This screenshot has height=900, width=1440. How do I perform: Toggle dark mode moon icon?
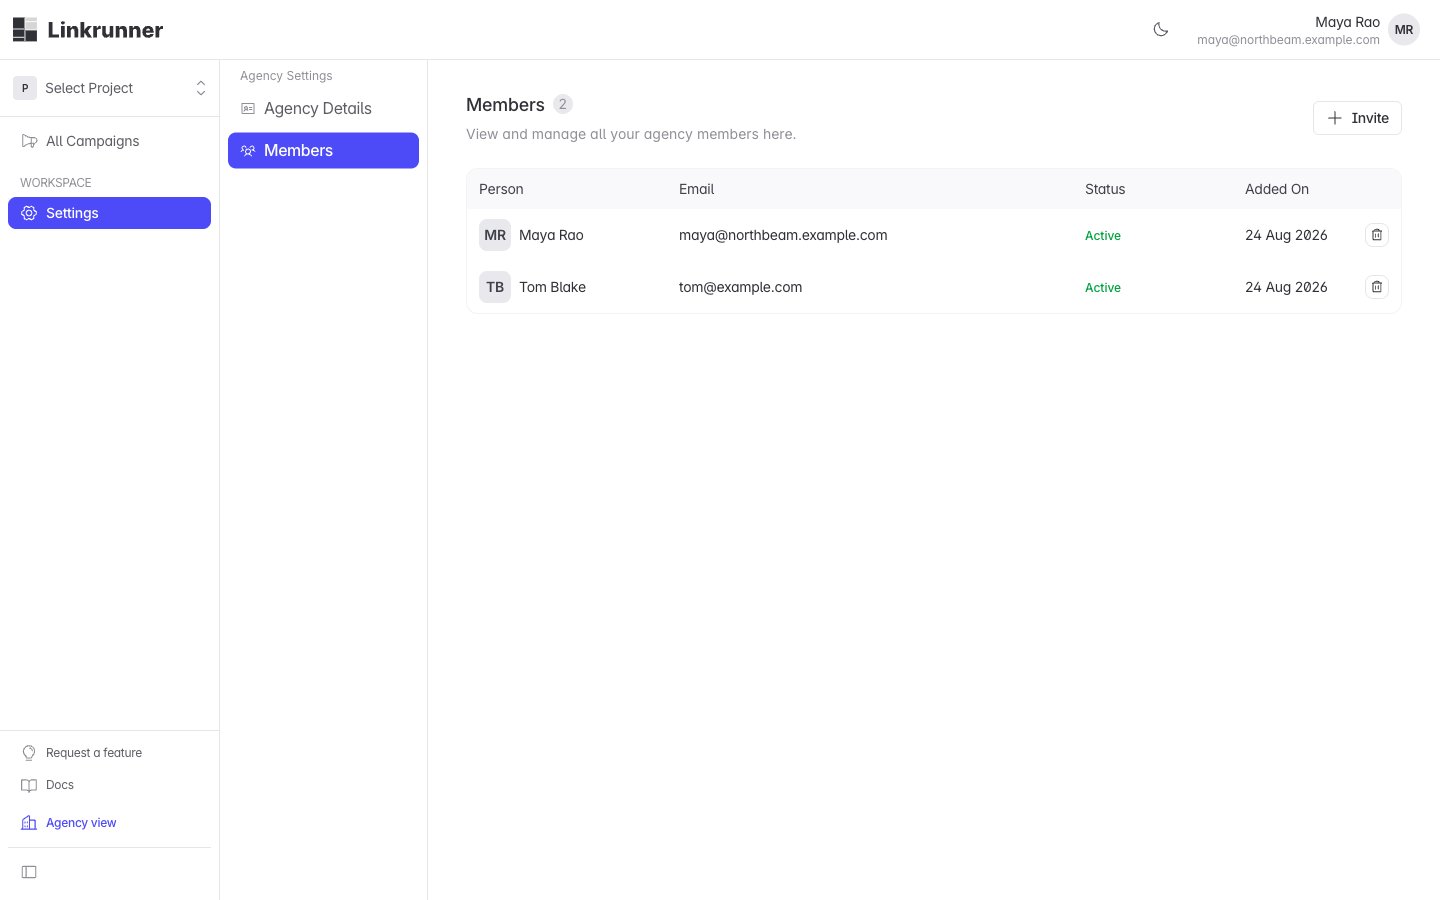point(1161,30)
